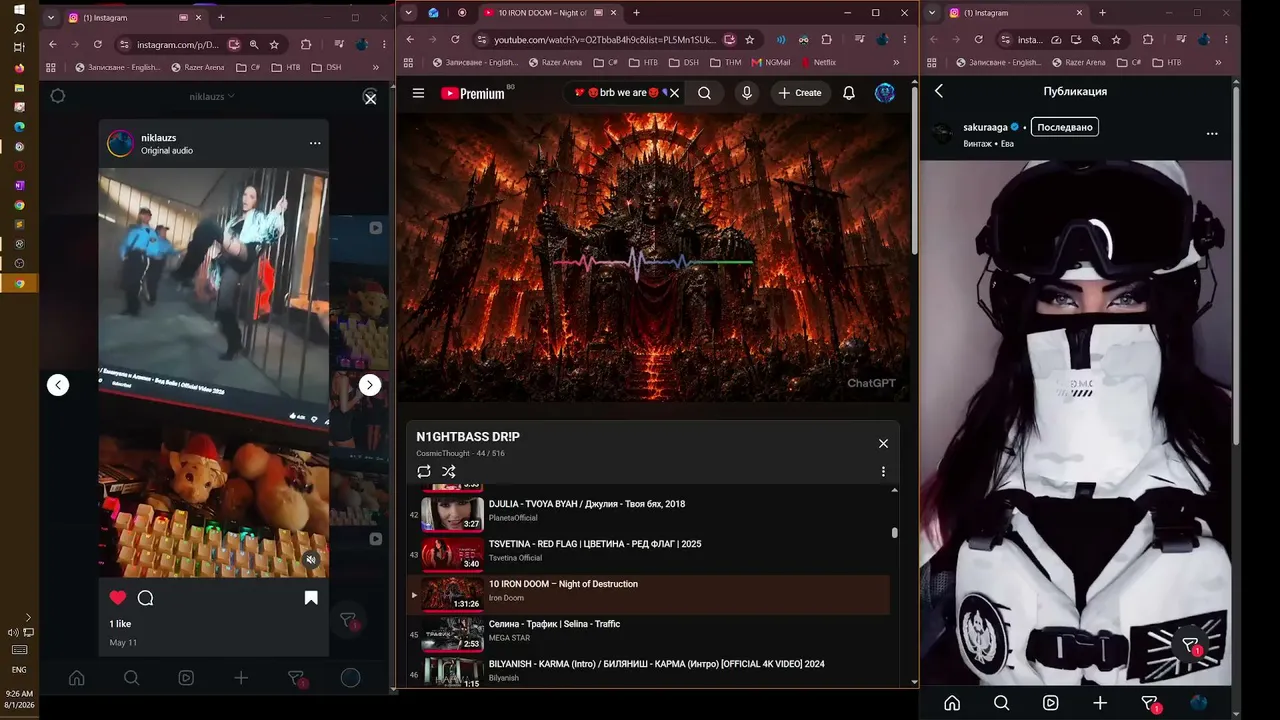Expand the niklauzs account switcher dropdown
1280x720 pixels.
pyautogui.click(x=212, y=96)
